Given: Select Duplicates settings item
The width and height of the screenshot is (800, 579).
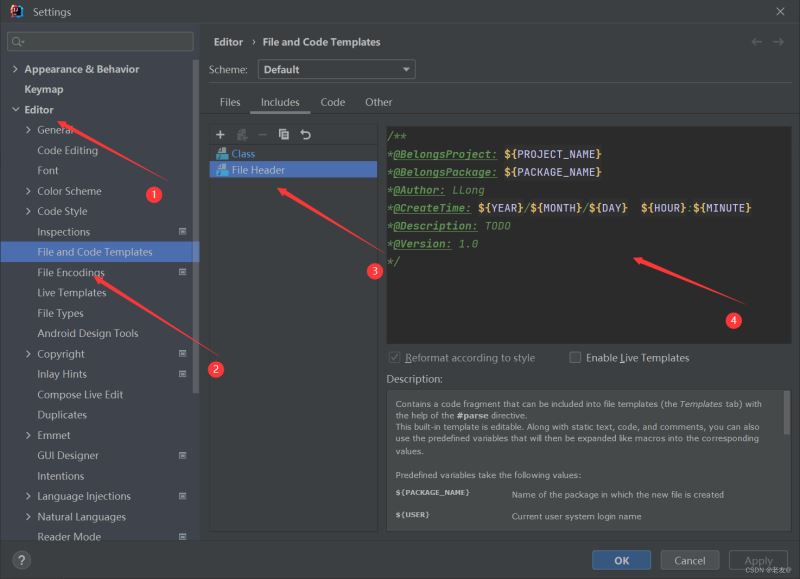Looking at the screenshot, I should click(x=62, y=415).
